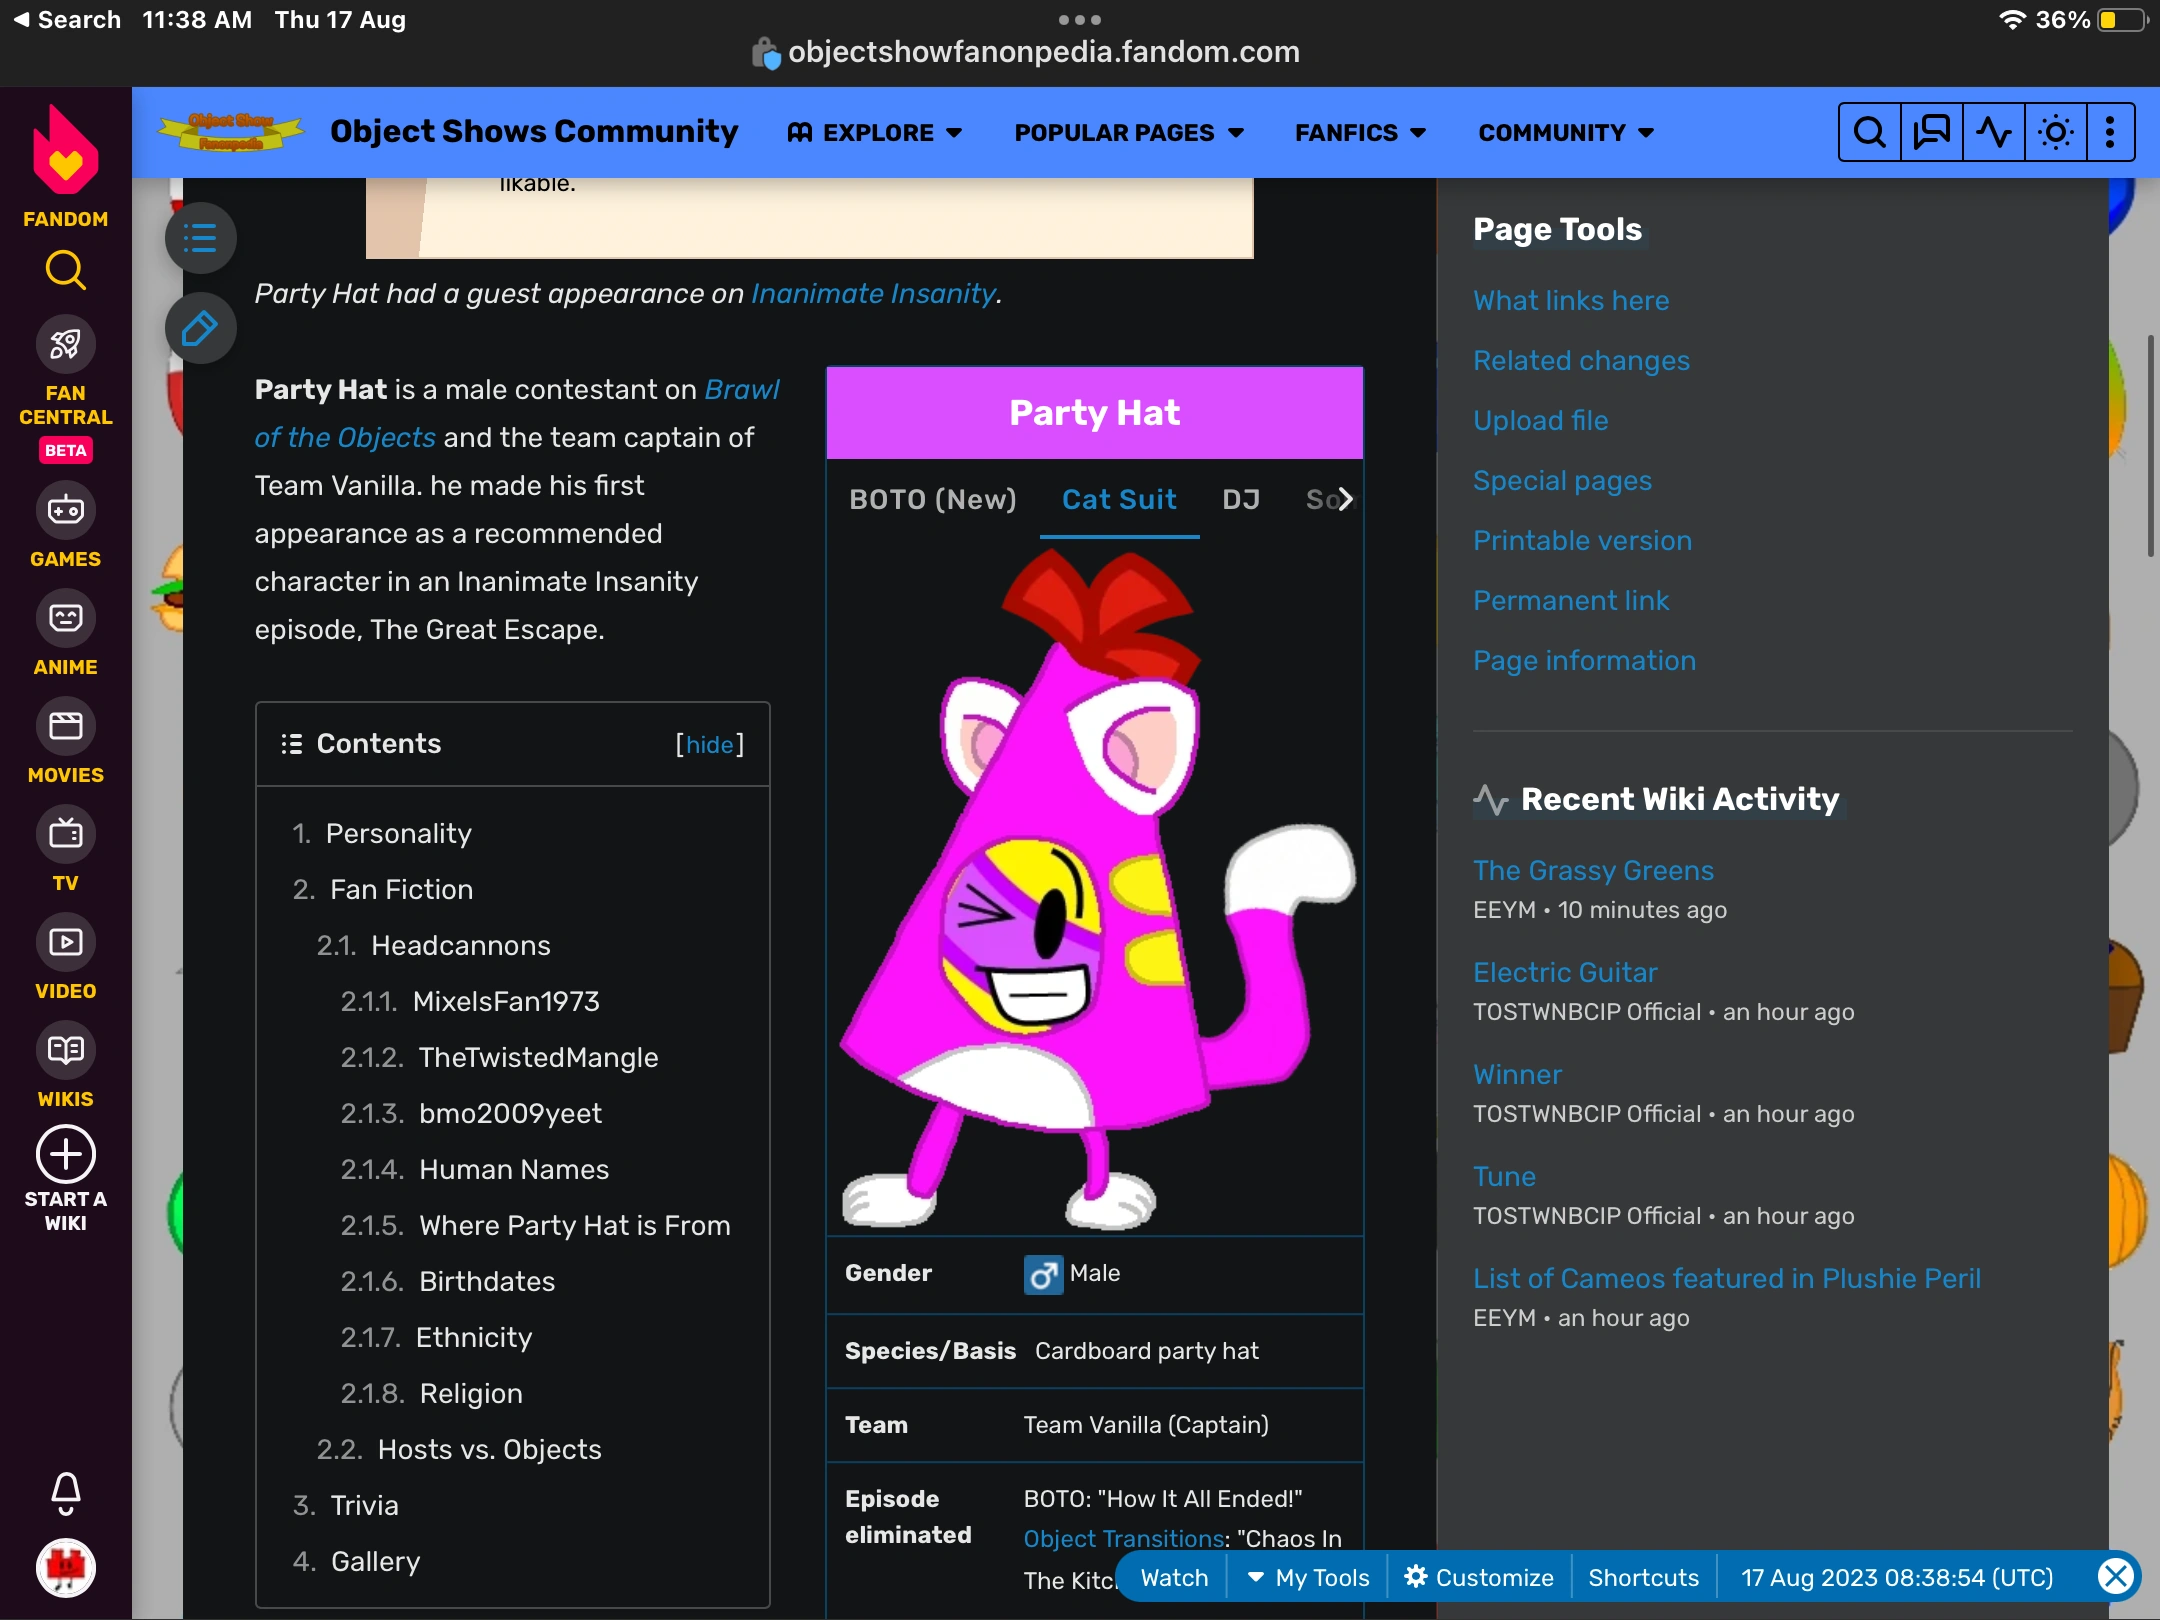Select the Wikis icon in the sidebar
This screenshot has width=2160, height=1620.
(64, 1050)
